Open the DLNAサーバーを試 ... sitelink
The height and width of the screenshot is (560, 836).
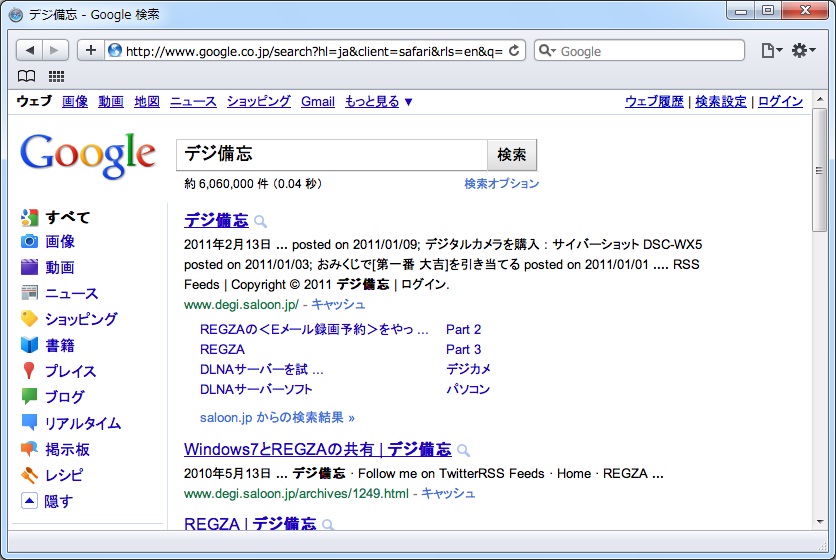pos(262,369)
